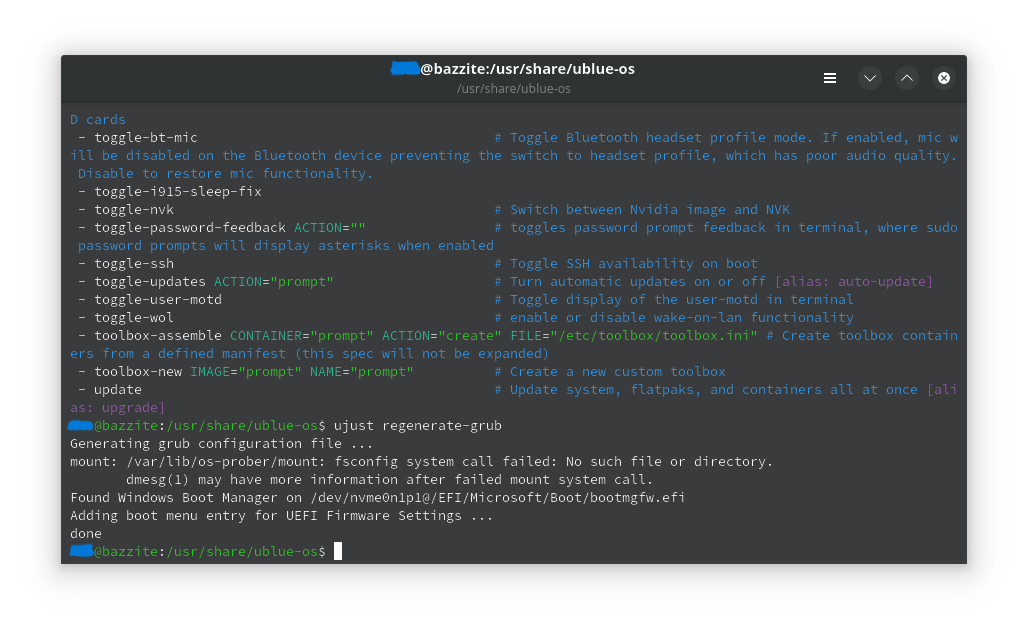1028x631 pixels.
Task: Click the cursor at the final prompt
Action: [338, 551]
